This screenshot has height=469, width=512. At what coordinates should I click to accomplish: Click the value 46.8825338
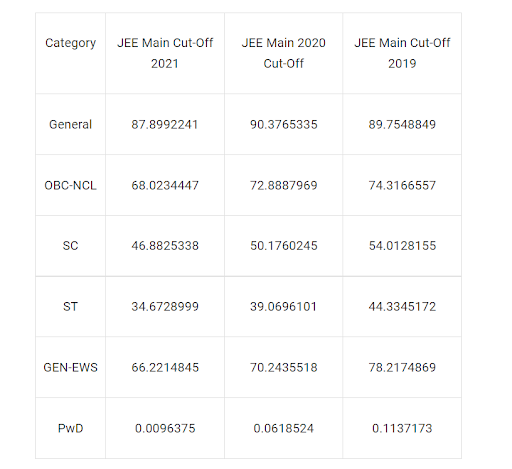point(165,246)
